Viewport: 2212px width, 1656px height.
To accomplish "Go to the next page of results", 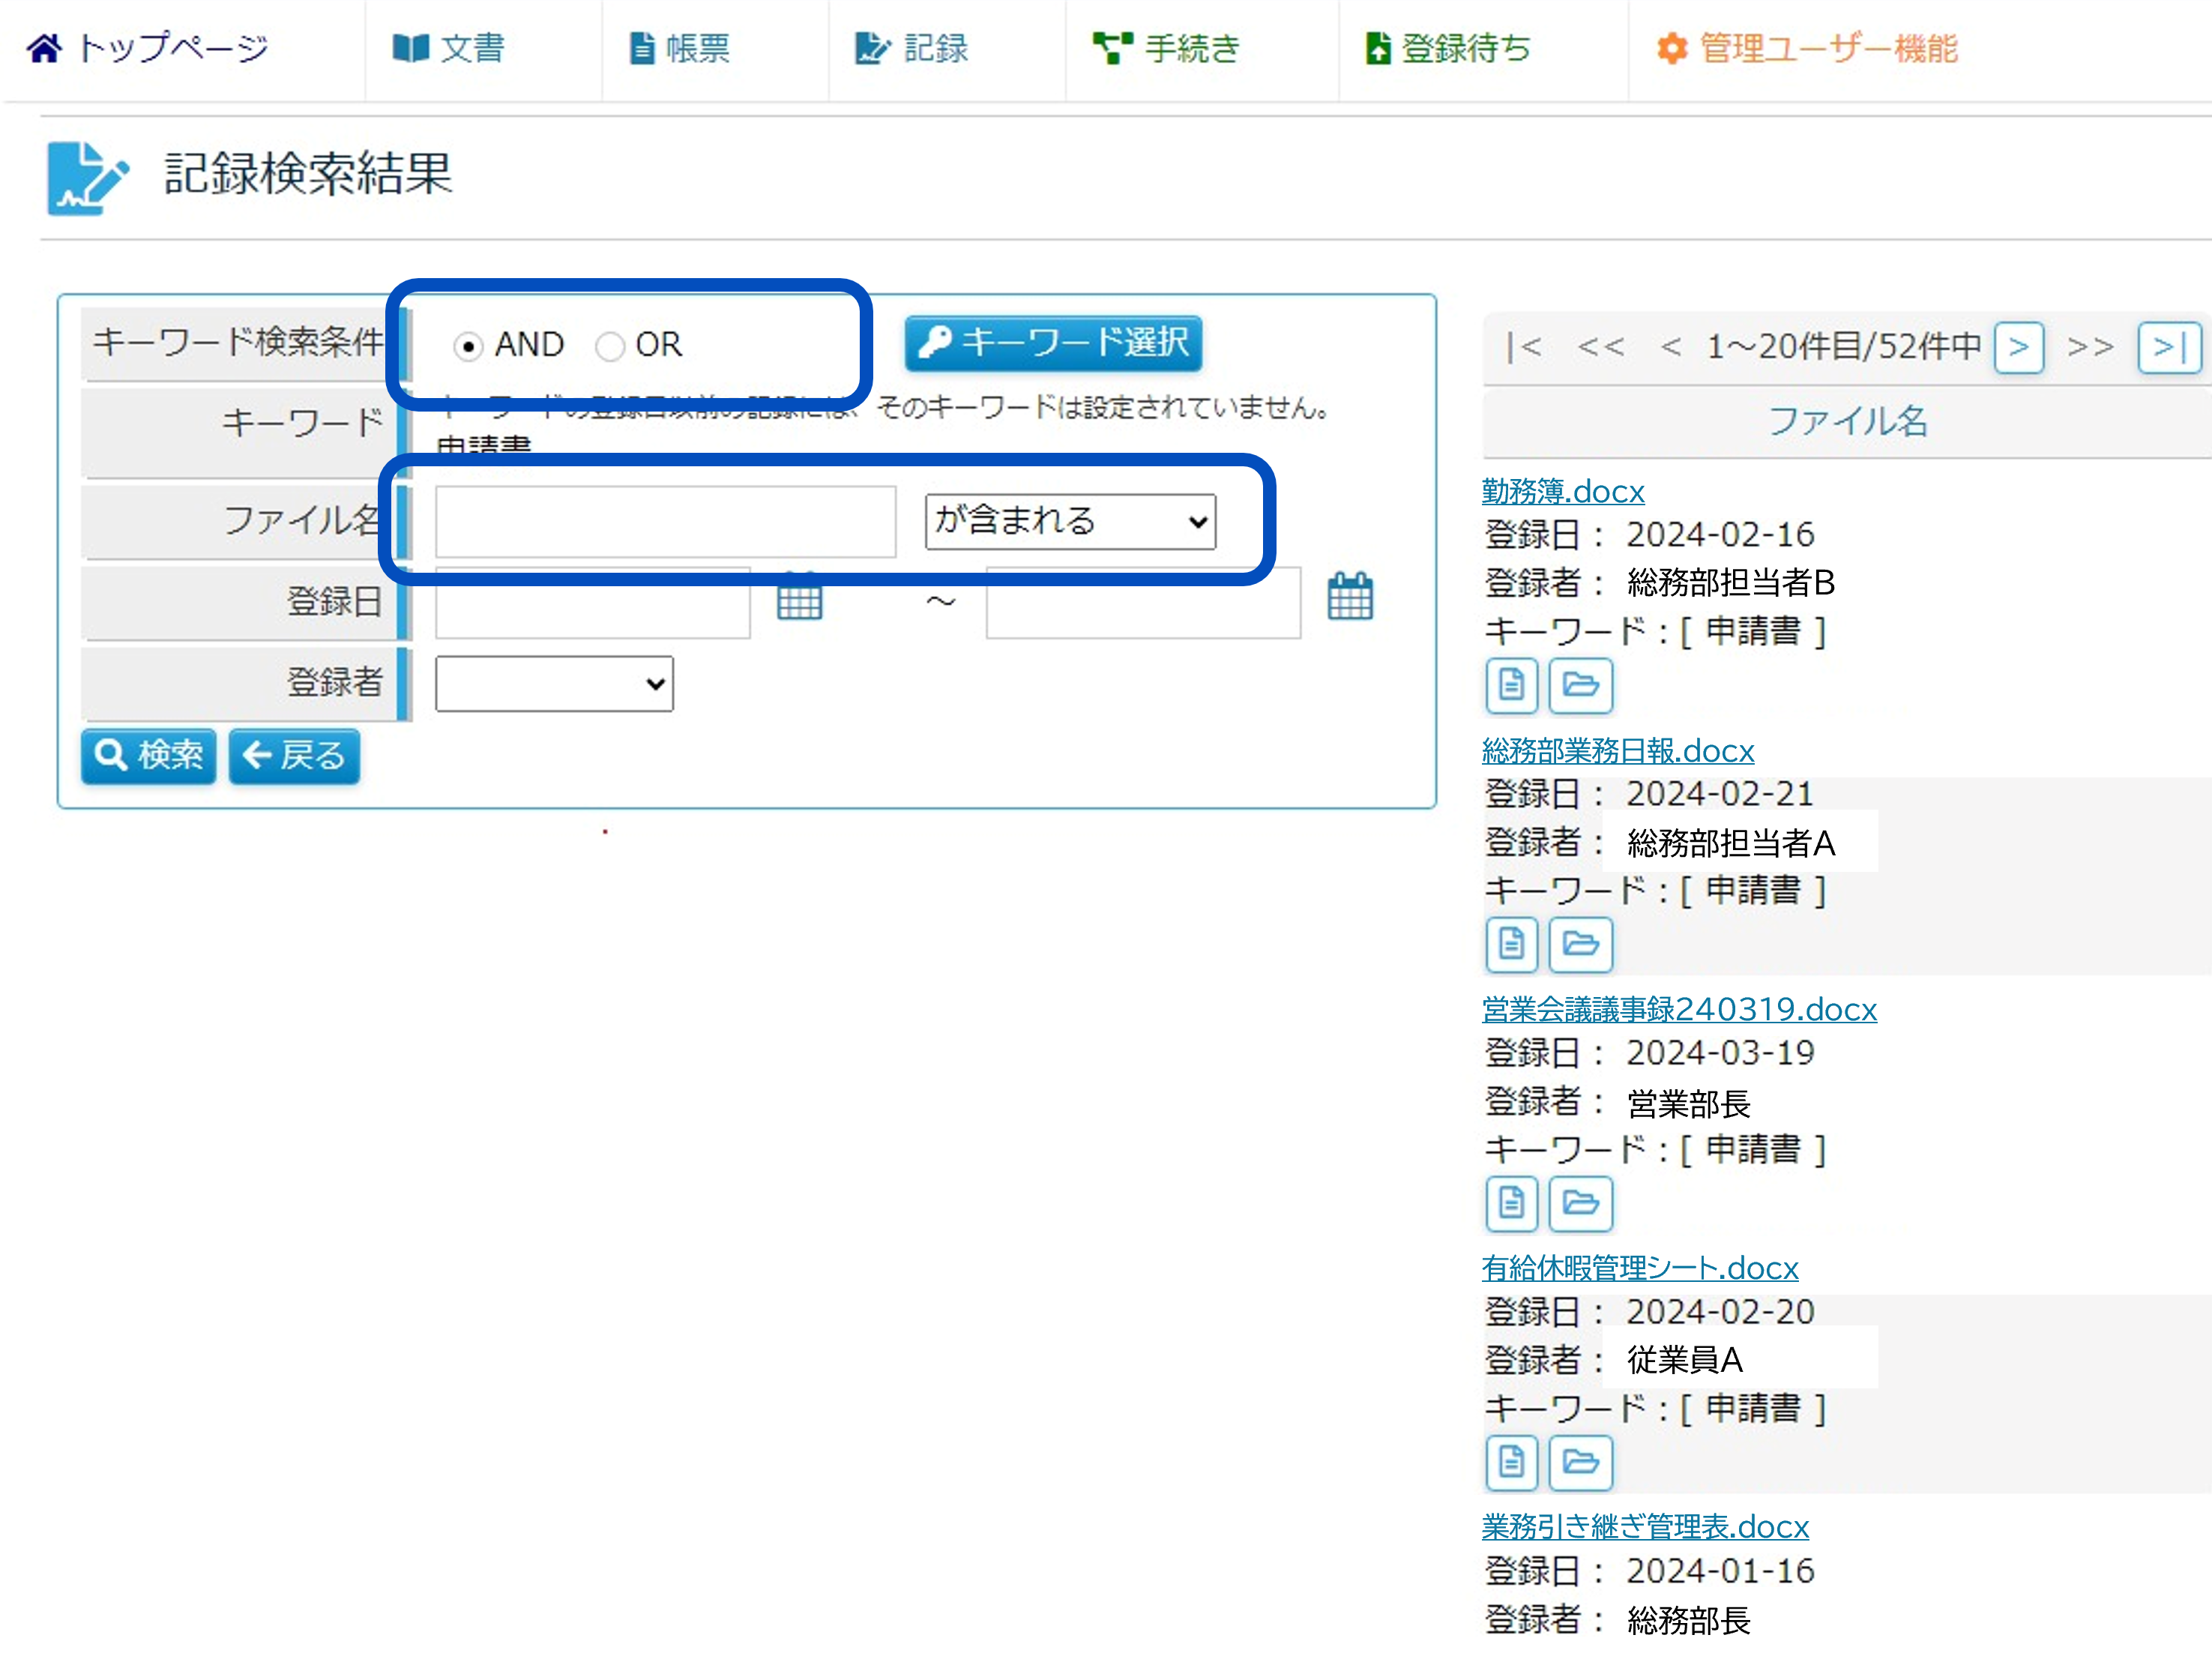I will [2018, 347].
